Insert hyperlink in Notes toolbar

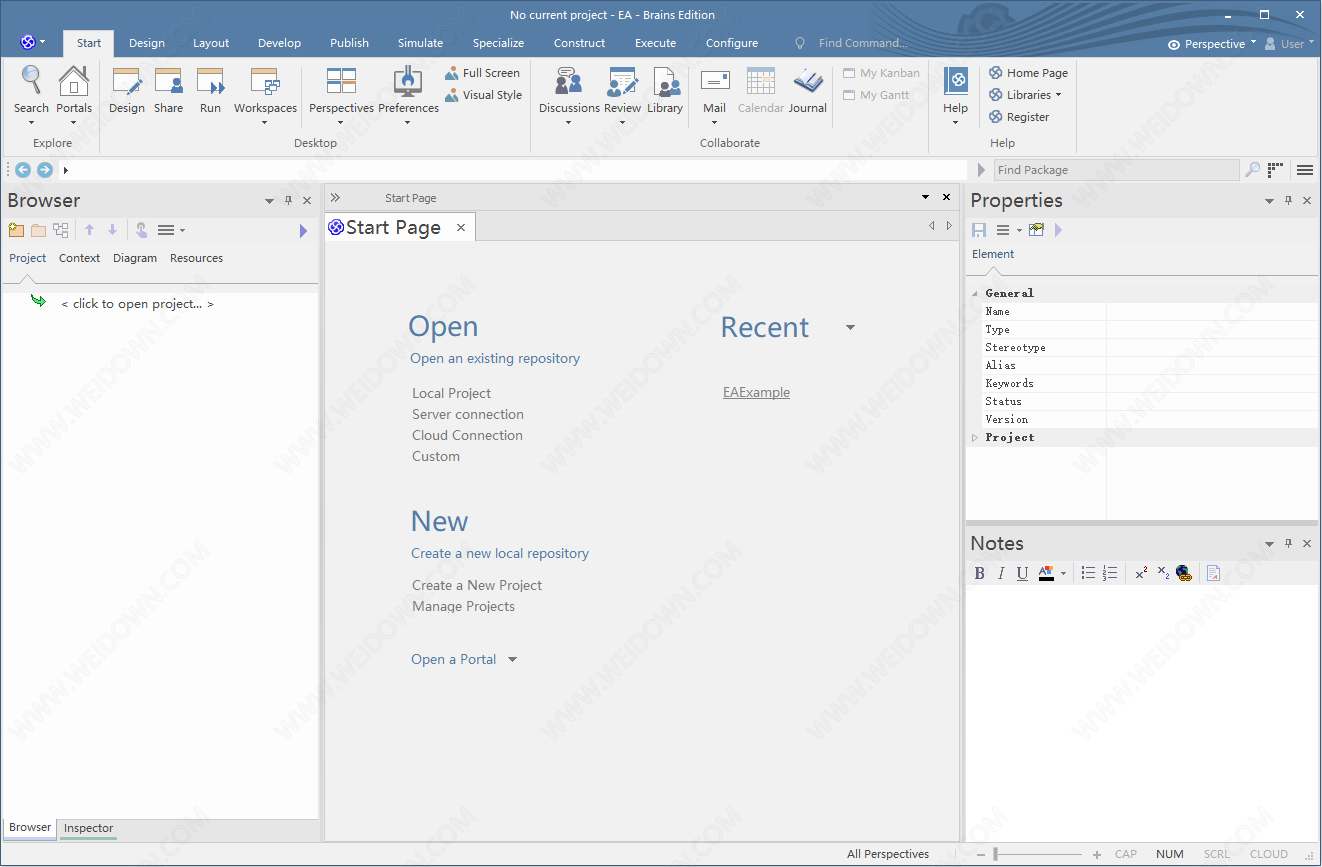click(1184, 573)
